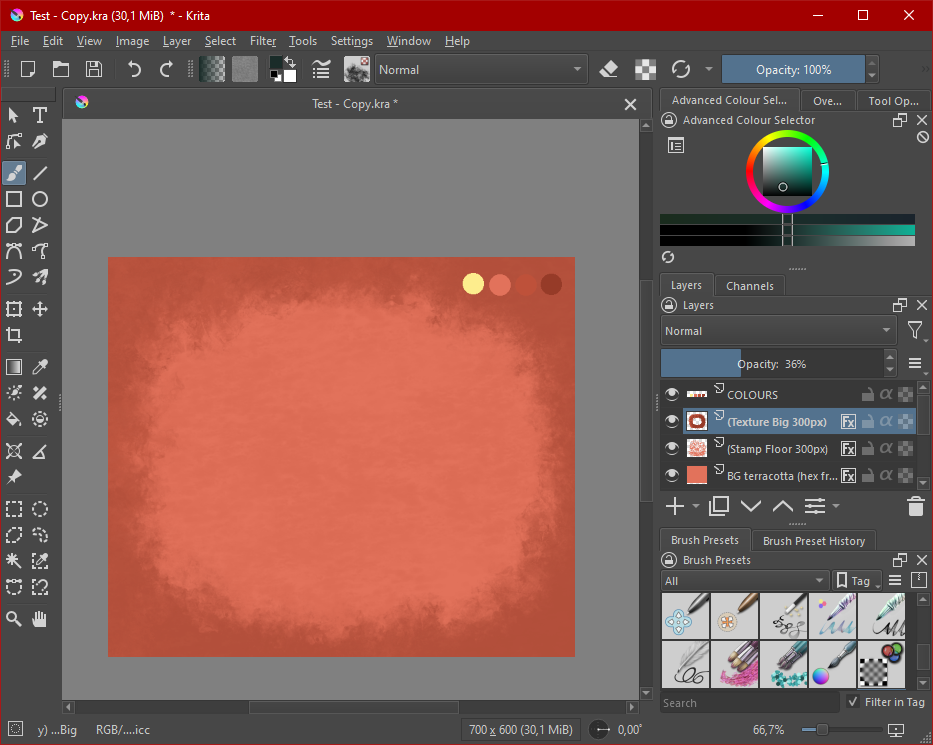Open the Filter menu
This screenshot has width=933, height=745.
pyautogui.click(x=263, y=41)
